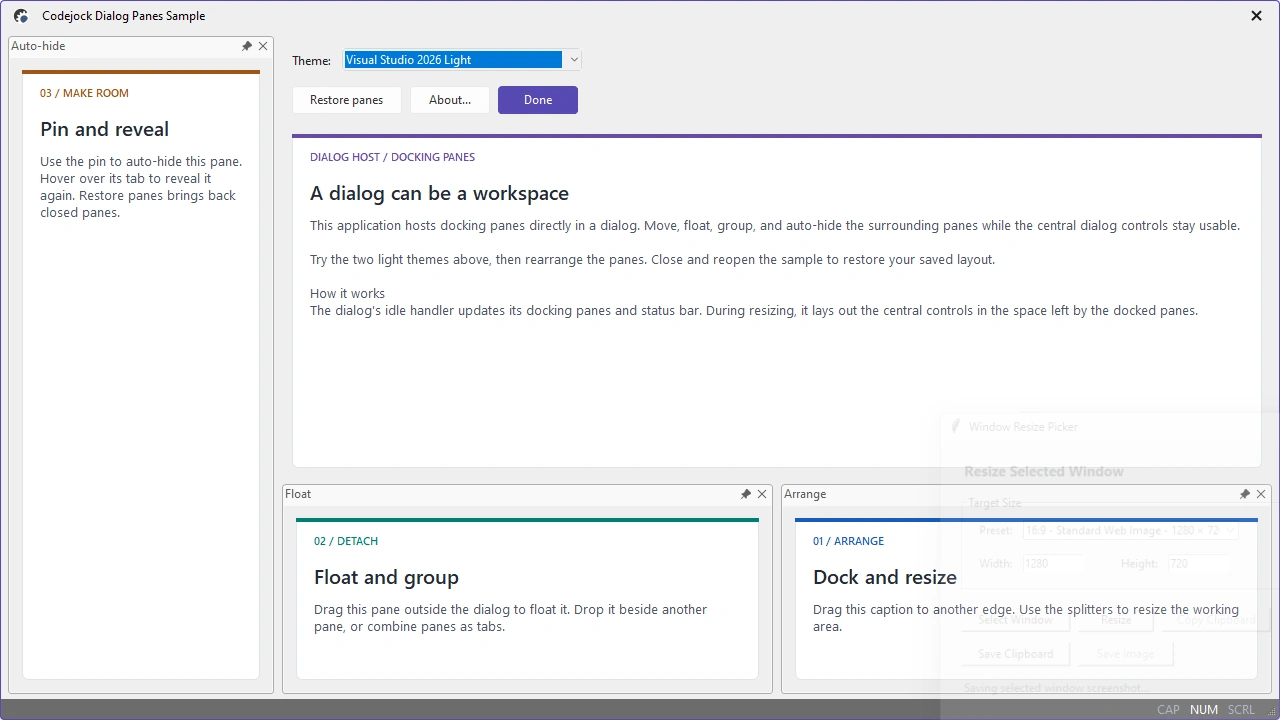
Task: Close the Auto-hide pane
Action: click(263, 46)
